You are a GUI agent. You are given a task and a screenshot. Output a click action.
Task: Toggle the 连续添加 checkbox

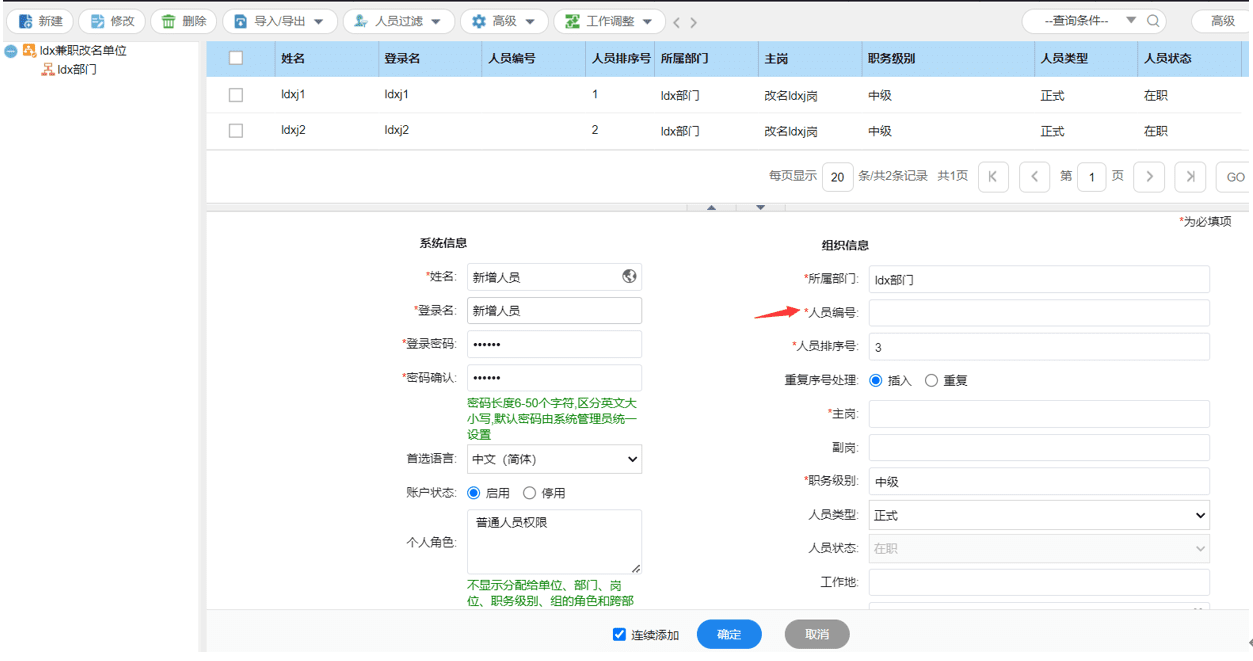coord(619,634)
